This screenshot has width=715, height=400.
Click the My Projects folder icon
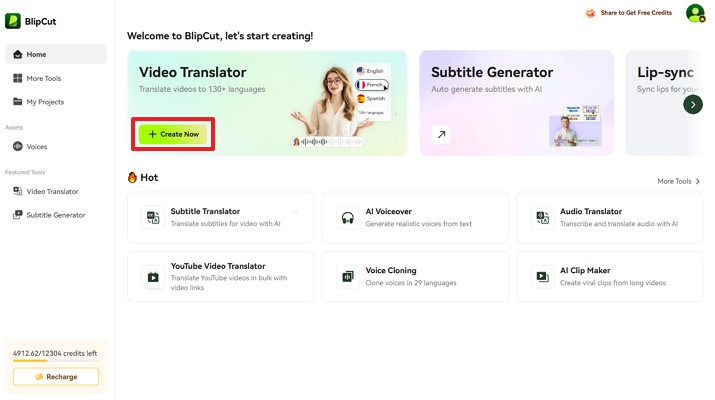click(18, 101)
